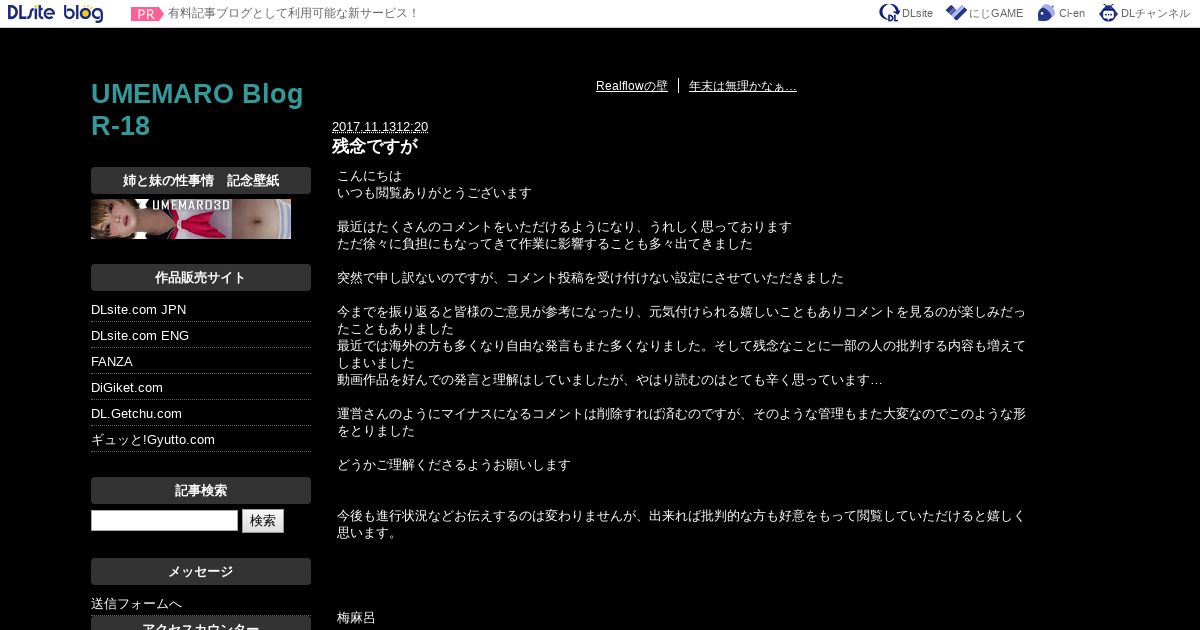This screenshot has width=1200, height=630.
Task: Click the こんにちは greeting line
Action: tap(369, 176)
